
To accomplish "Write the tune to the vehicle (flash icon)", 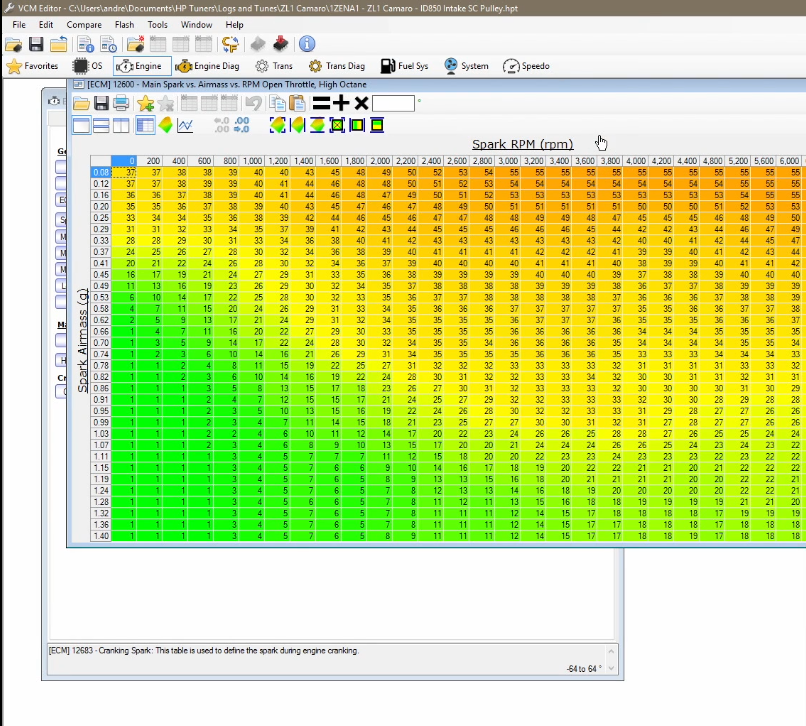I will [x=278, y=43].
